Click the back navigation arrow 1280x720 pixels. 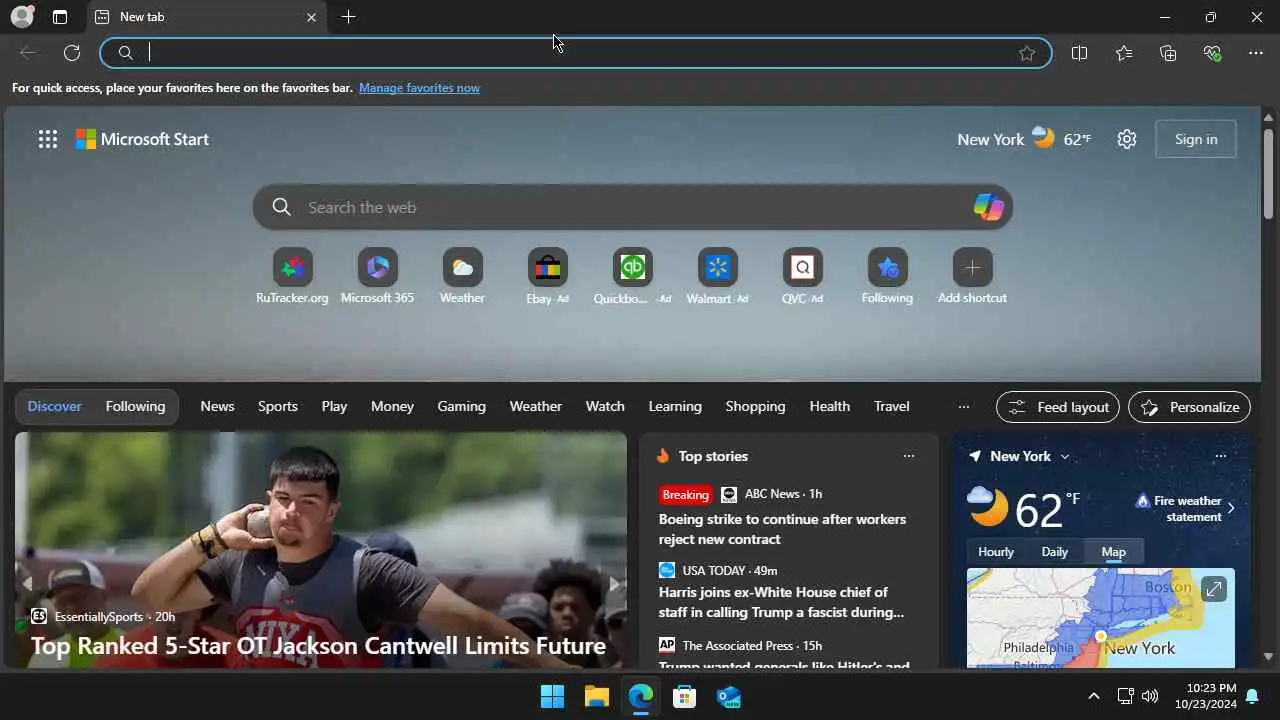(28, 53)
